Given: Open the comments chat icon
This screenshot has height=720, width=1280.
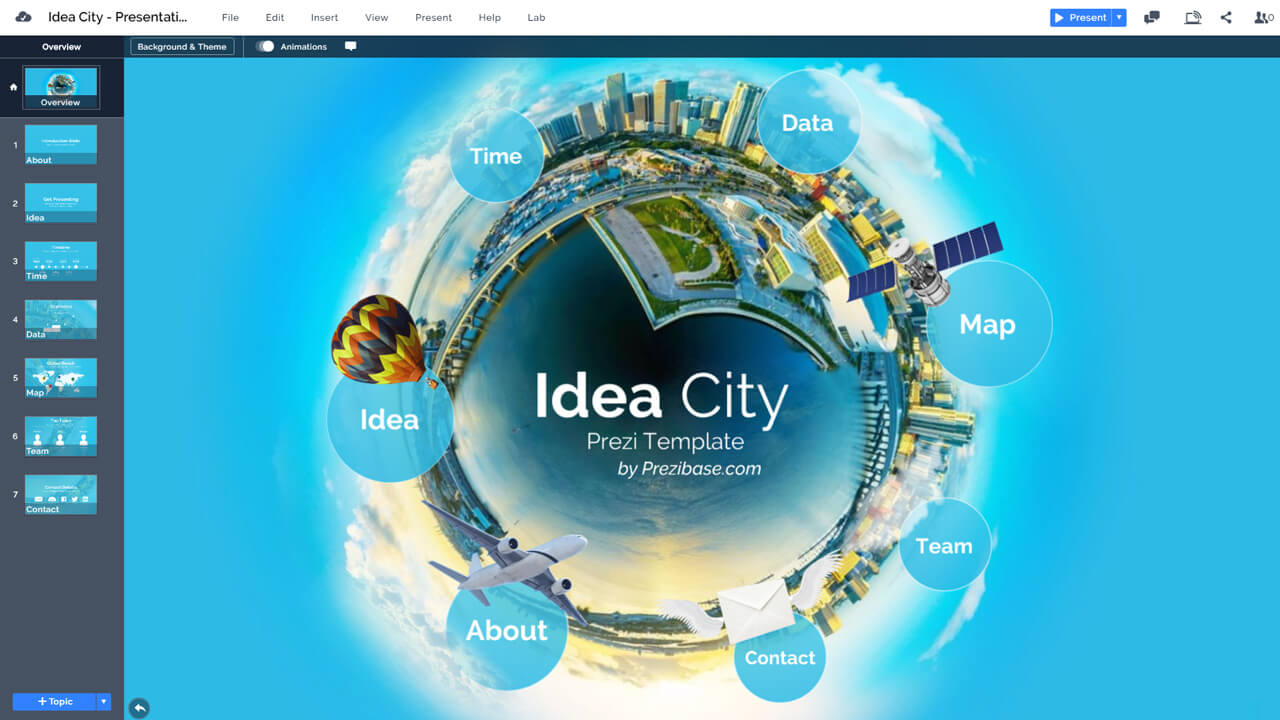Looking at the screenshot, I should click(1152, 17).
